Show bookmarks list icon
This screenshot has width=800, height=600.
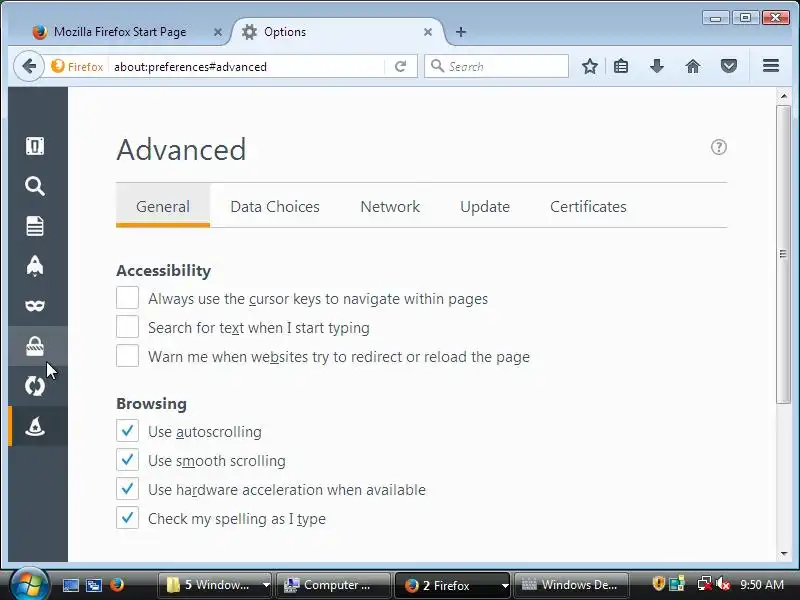point(621,66)
